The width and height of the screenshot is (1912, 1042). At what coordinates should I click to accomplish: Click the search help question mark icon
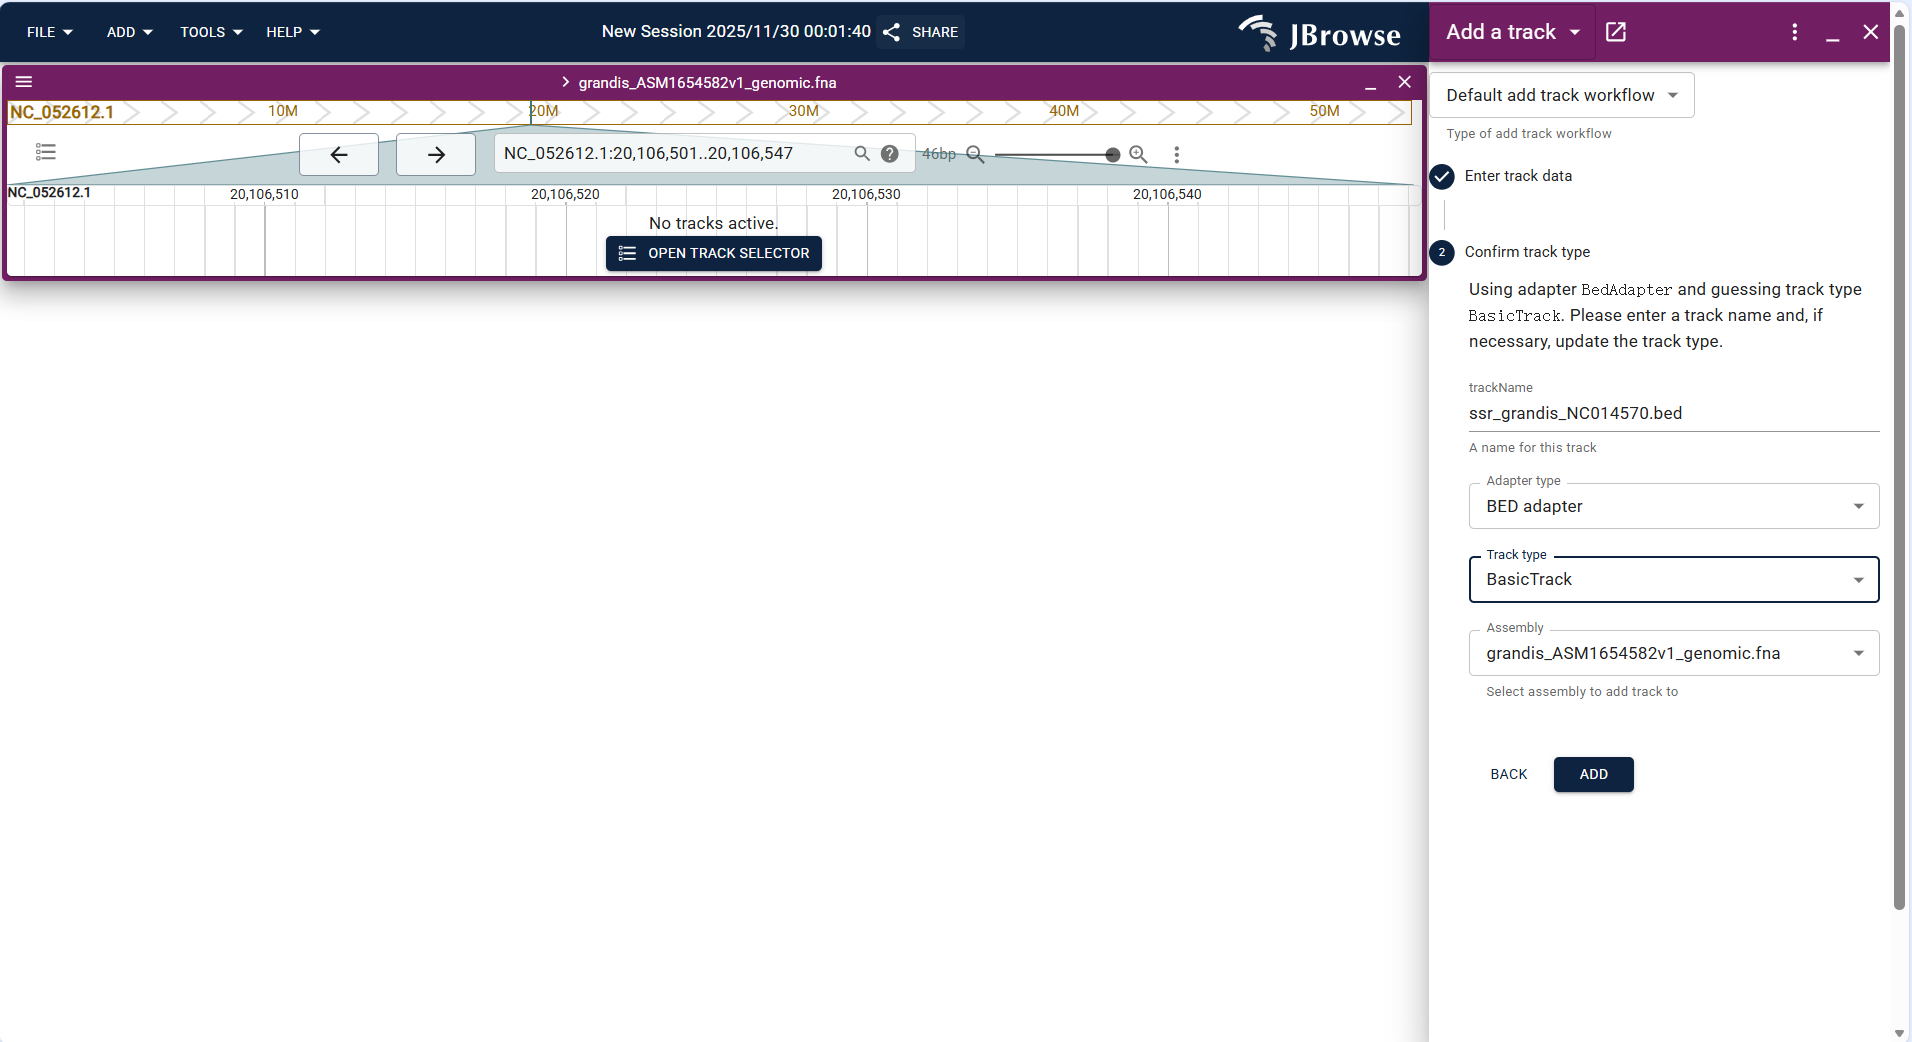(x=889, y=153)
